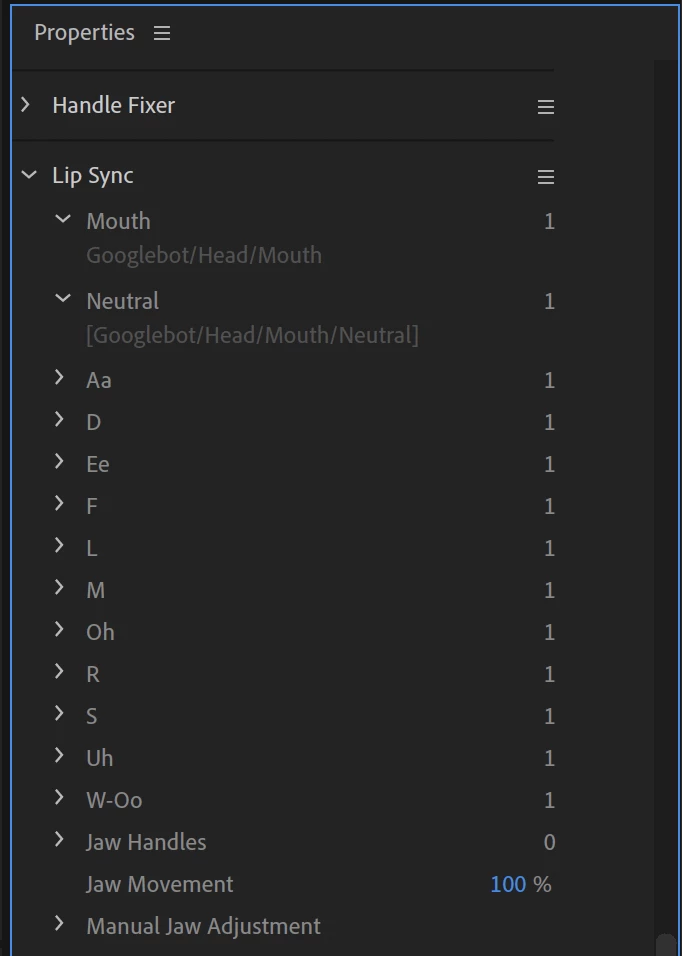
Task: Expand Manual Jaw Adjustment settings
Action: pos(60,924)
